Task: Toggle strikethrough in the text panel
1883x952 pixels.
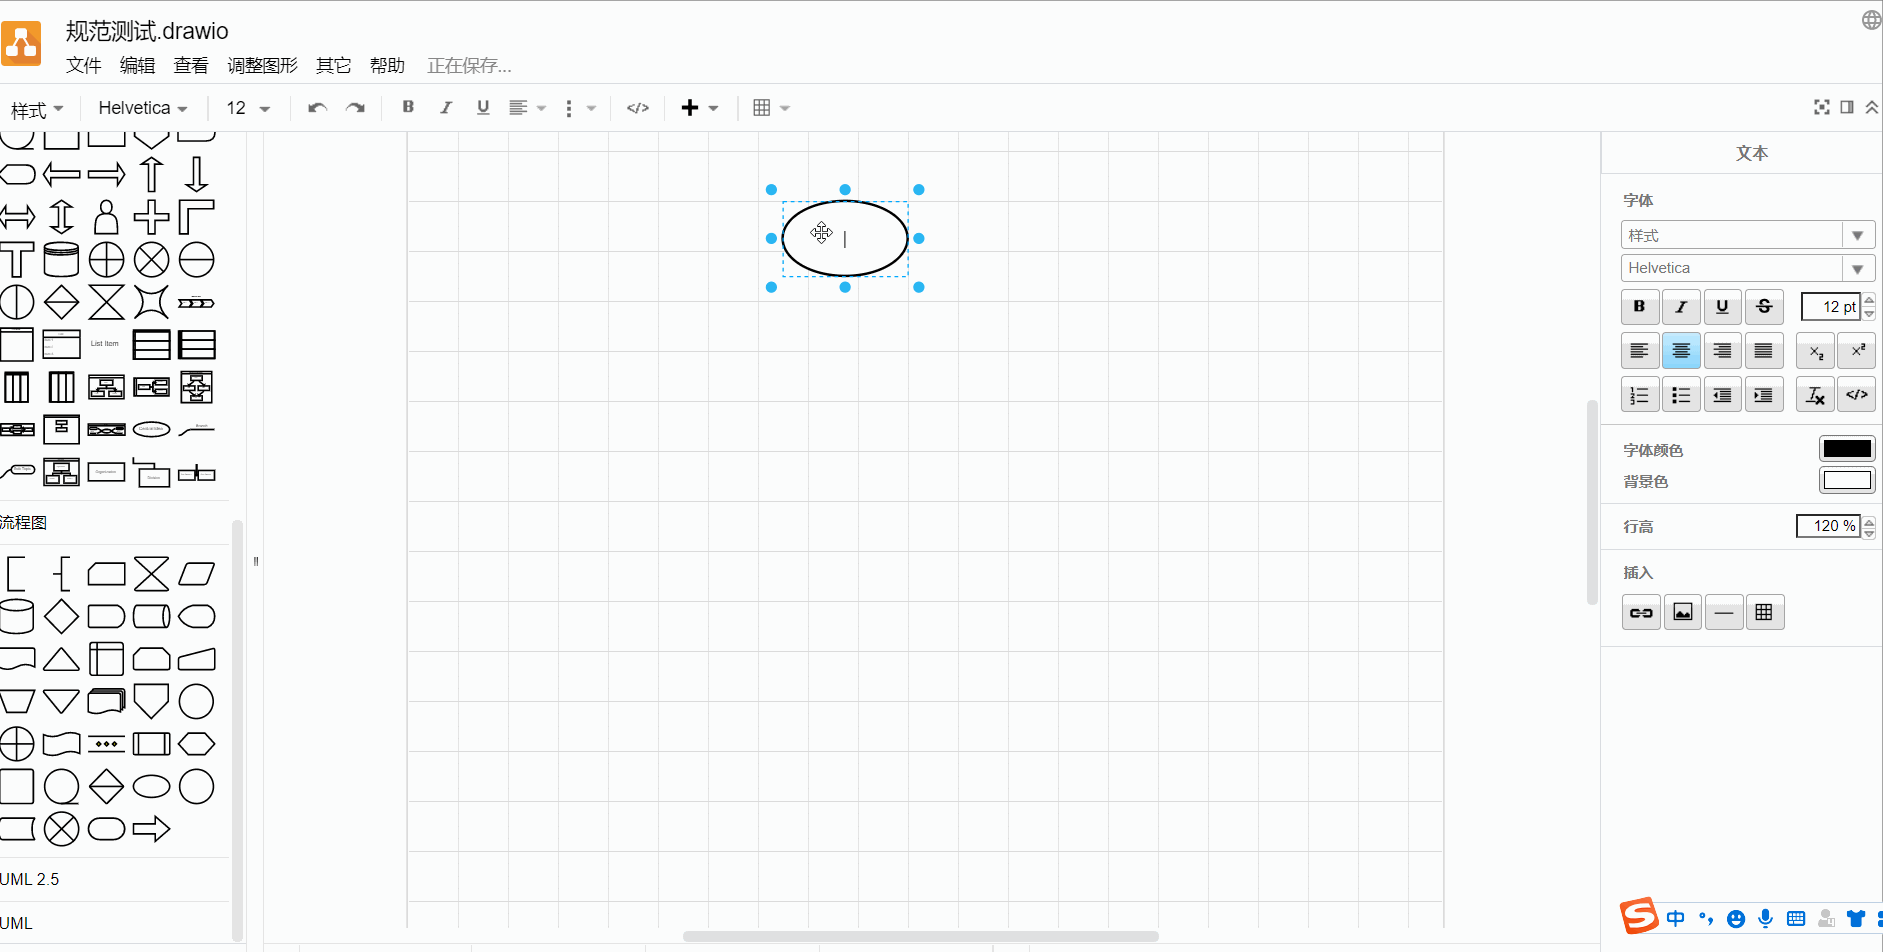Action: coord(1764,307)
